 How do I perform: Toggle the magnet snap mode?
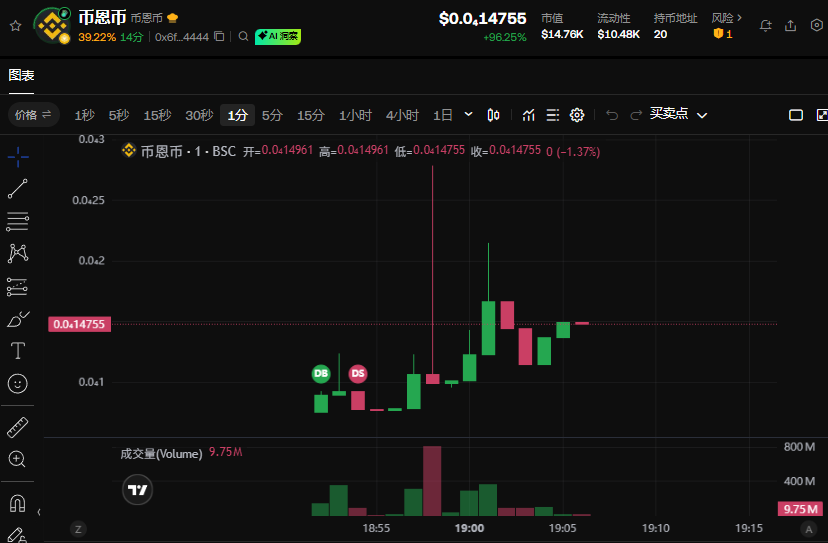click(18, 502)
